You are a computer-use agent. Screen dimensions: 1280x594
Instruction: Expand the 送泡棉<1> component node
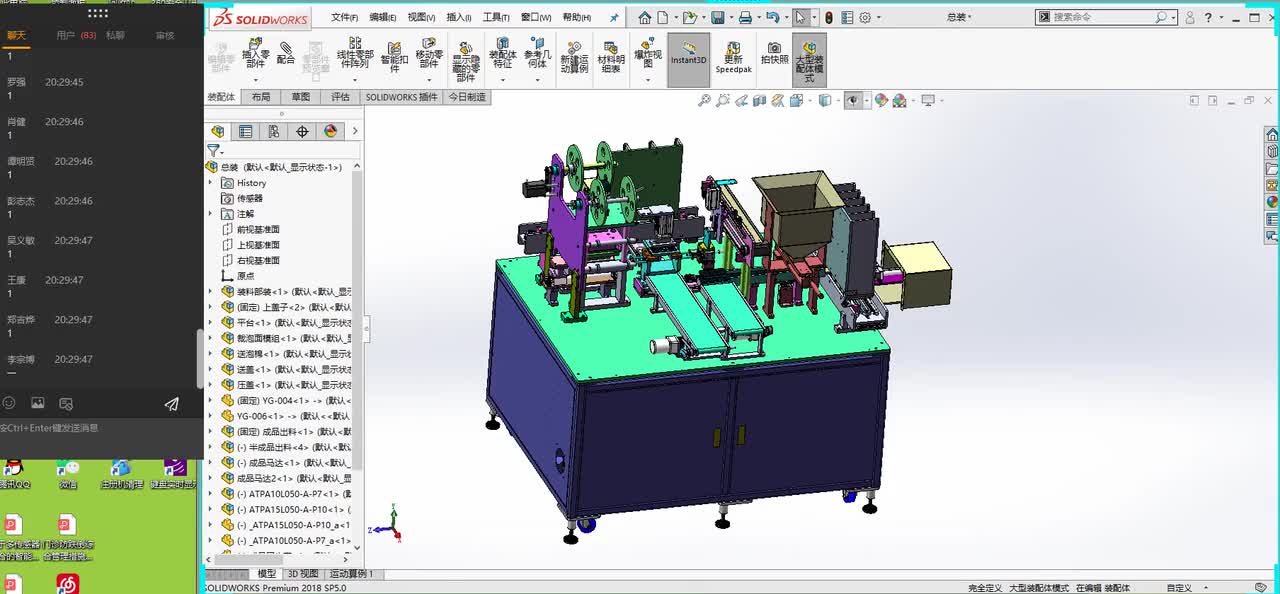tap(211, 354)
